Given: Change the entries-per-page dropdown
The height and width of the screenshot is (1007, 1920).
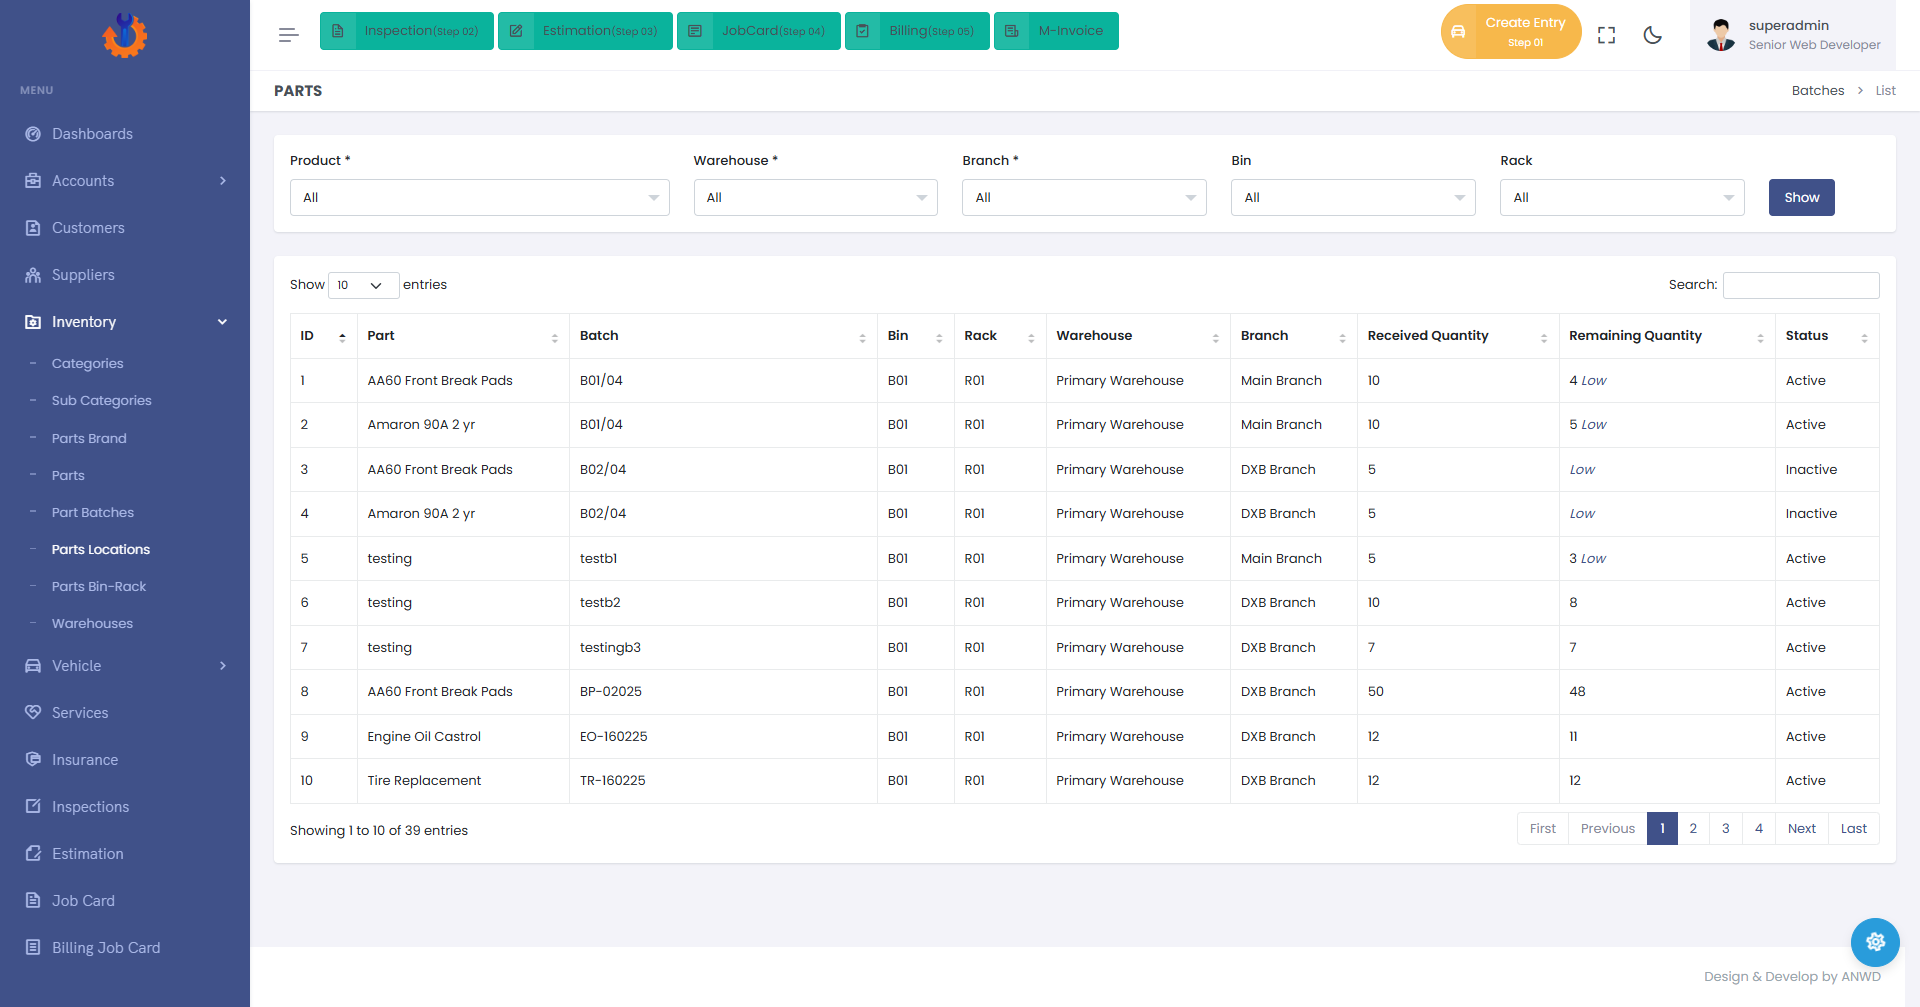Looking at the screenshot, I should (x=363, y=285).
